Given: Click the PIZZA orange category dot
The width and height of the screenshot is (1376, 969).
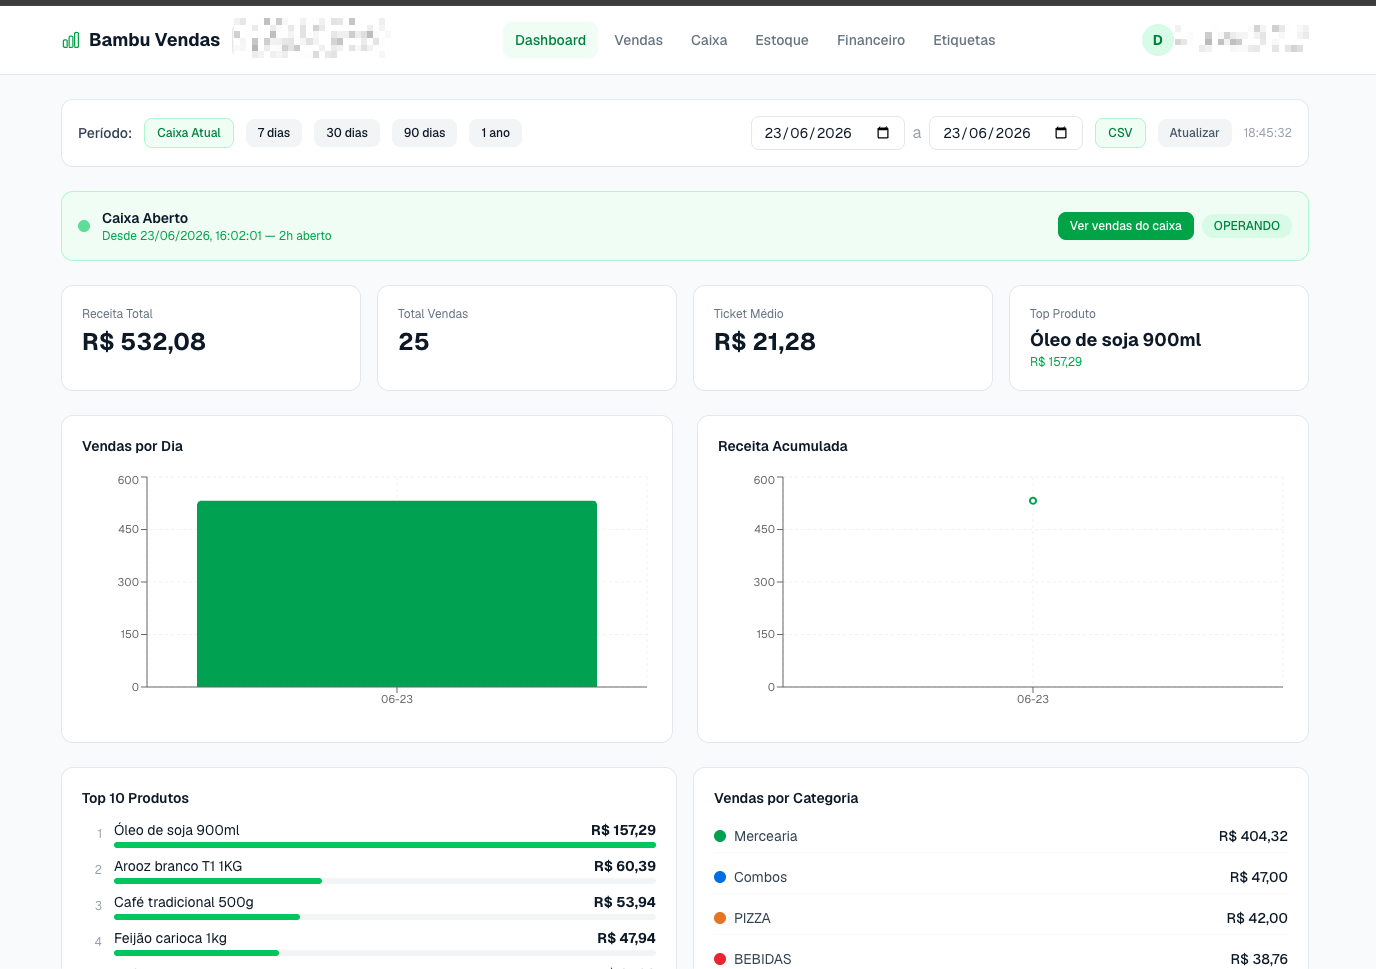Looking at the screenshot, I should pos(720,918).
